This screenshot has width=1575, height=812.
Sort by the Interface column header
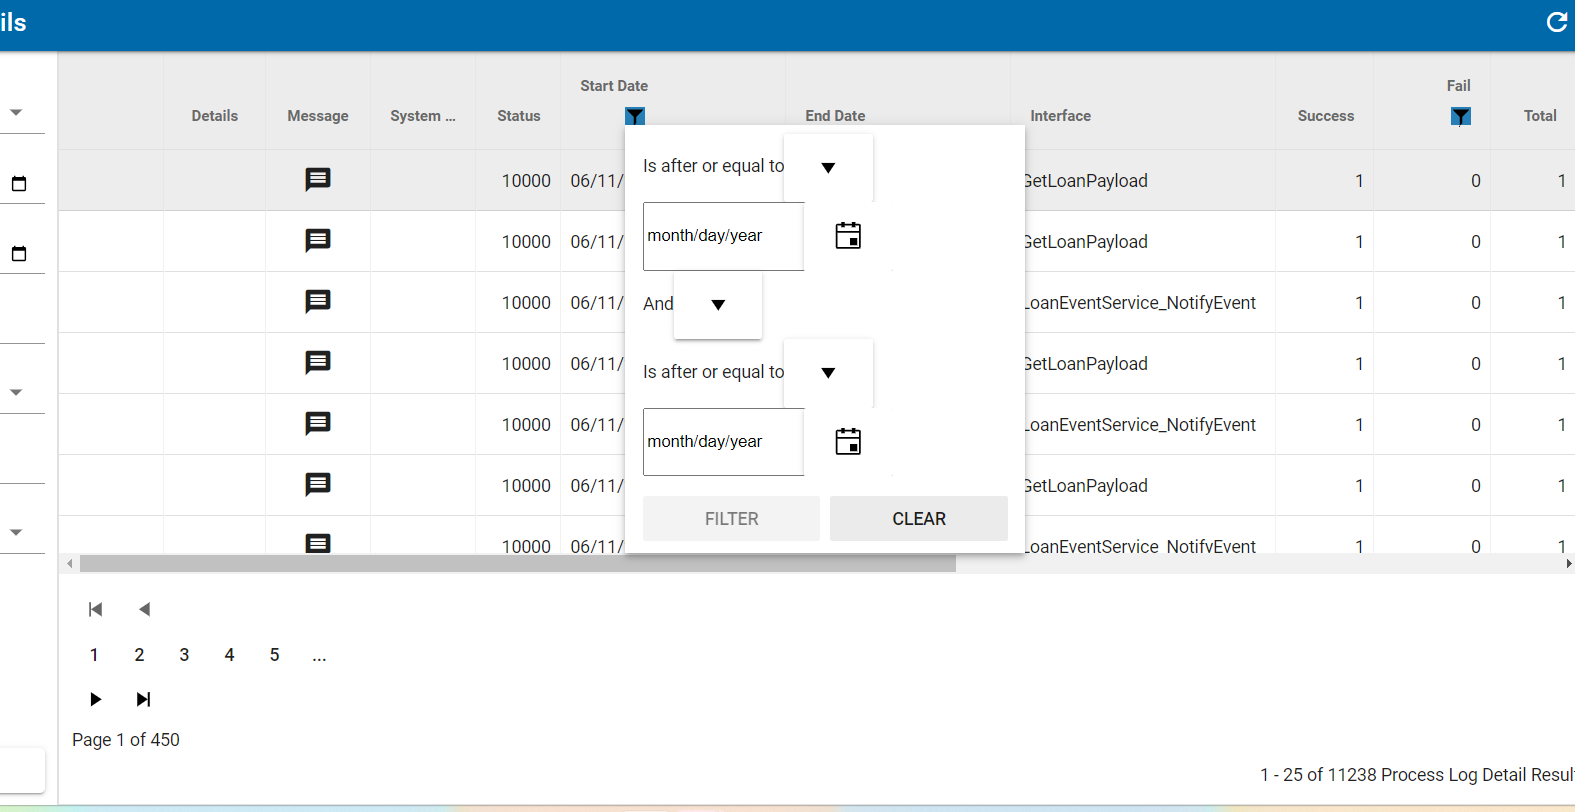coord(1060,116)
